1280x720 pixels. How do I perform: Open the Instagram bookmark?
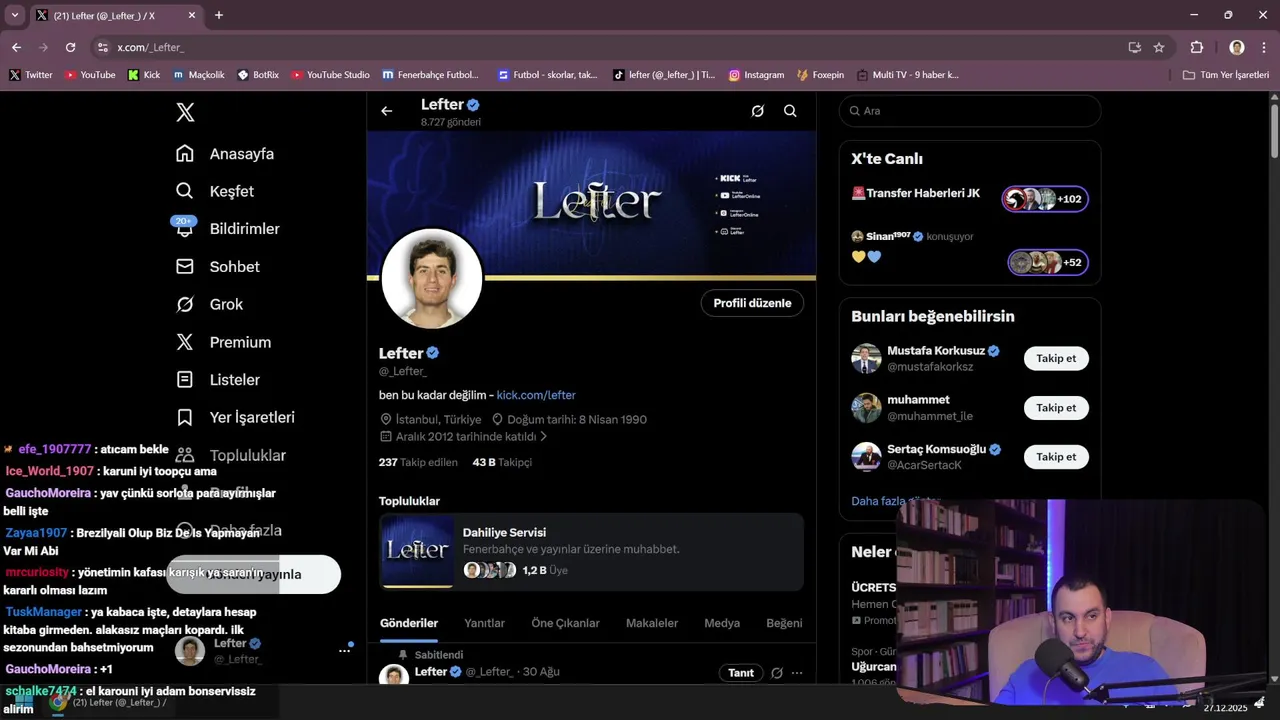point(756,75)
